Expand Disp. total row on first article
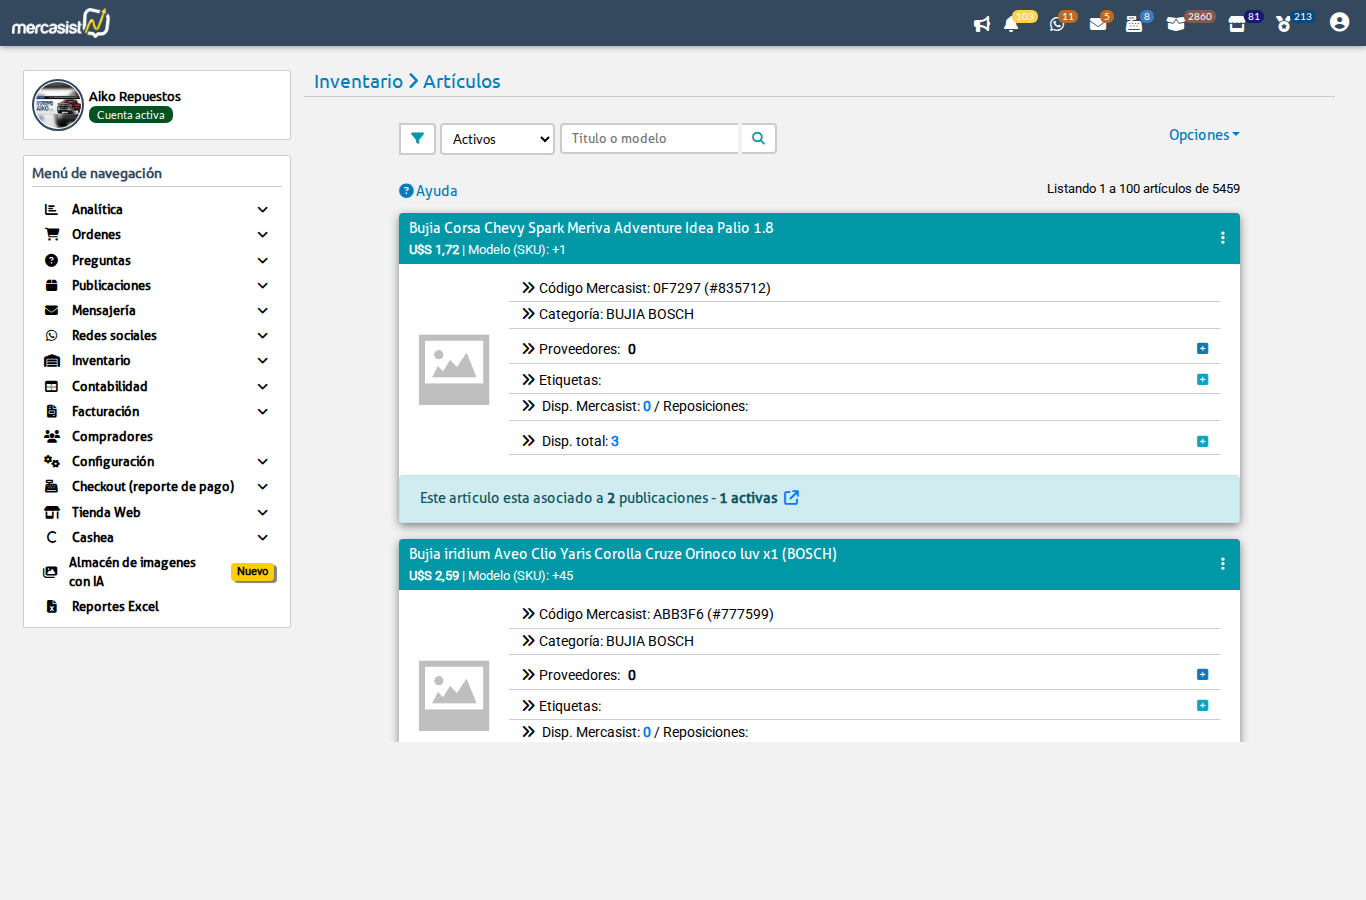Viewport: 1366px width, 900px height. (x=1202, y=442)
